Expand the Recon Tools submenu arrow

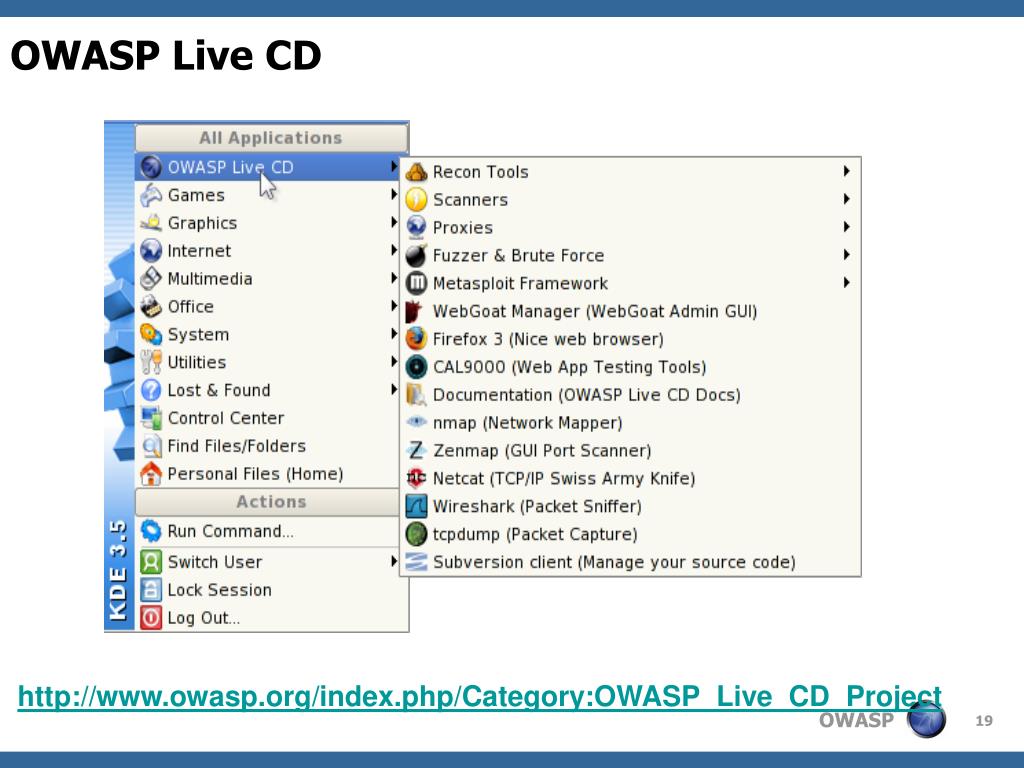click(846, 172)
